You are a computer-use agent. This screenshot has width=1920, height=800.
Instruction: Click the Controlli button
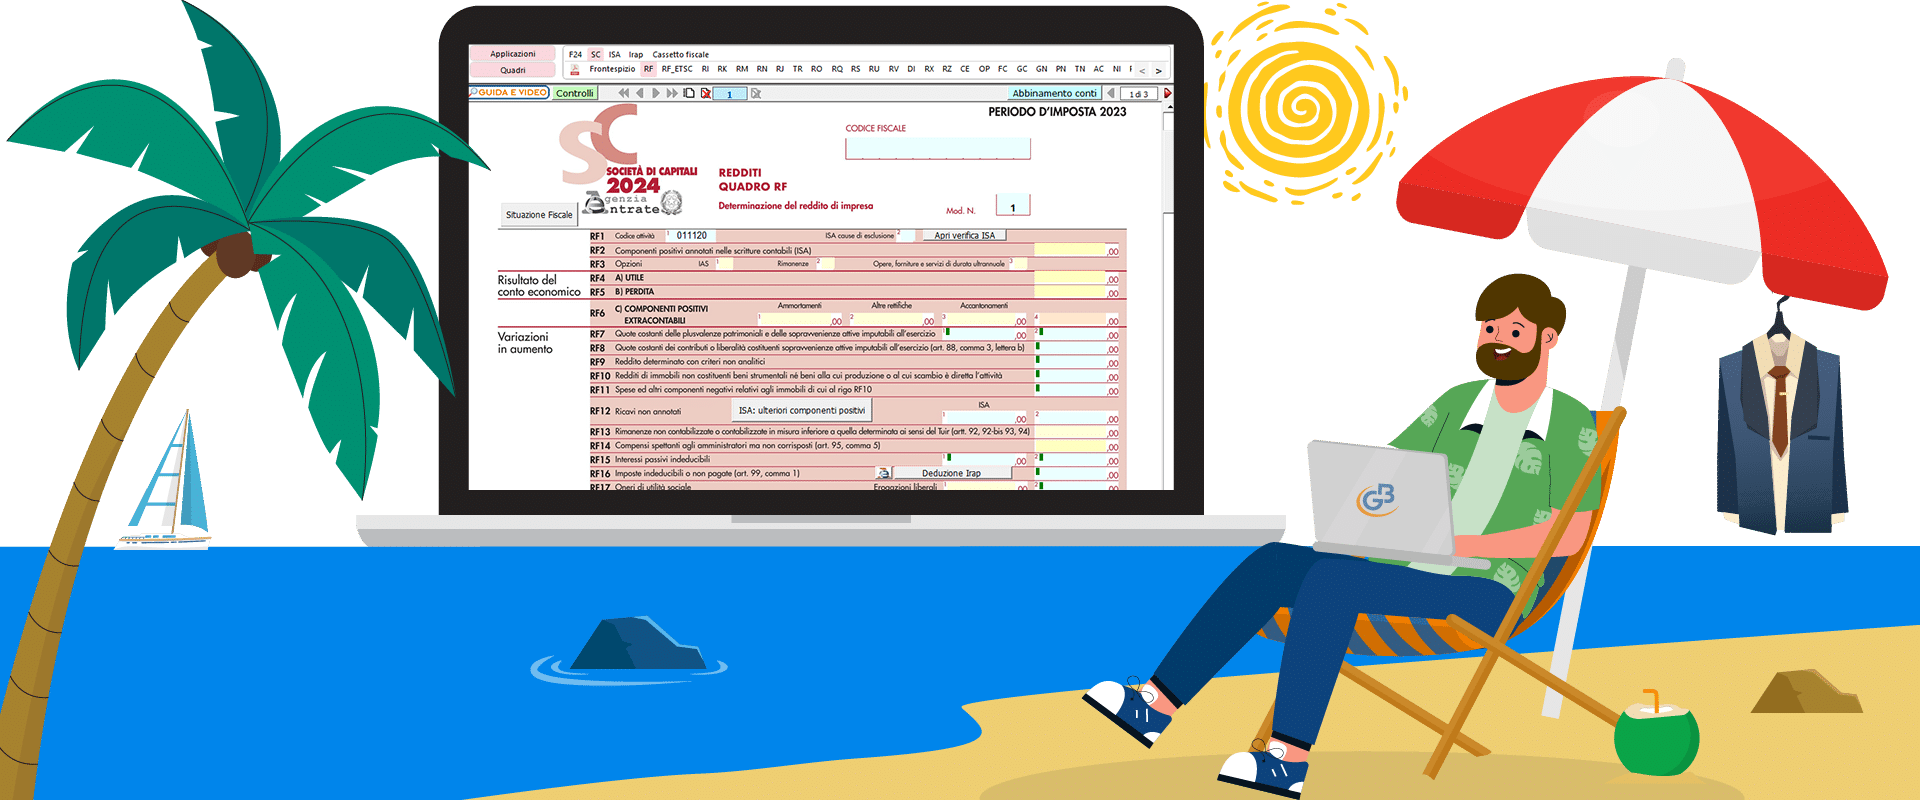[x=575, y=93]
